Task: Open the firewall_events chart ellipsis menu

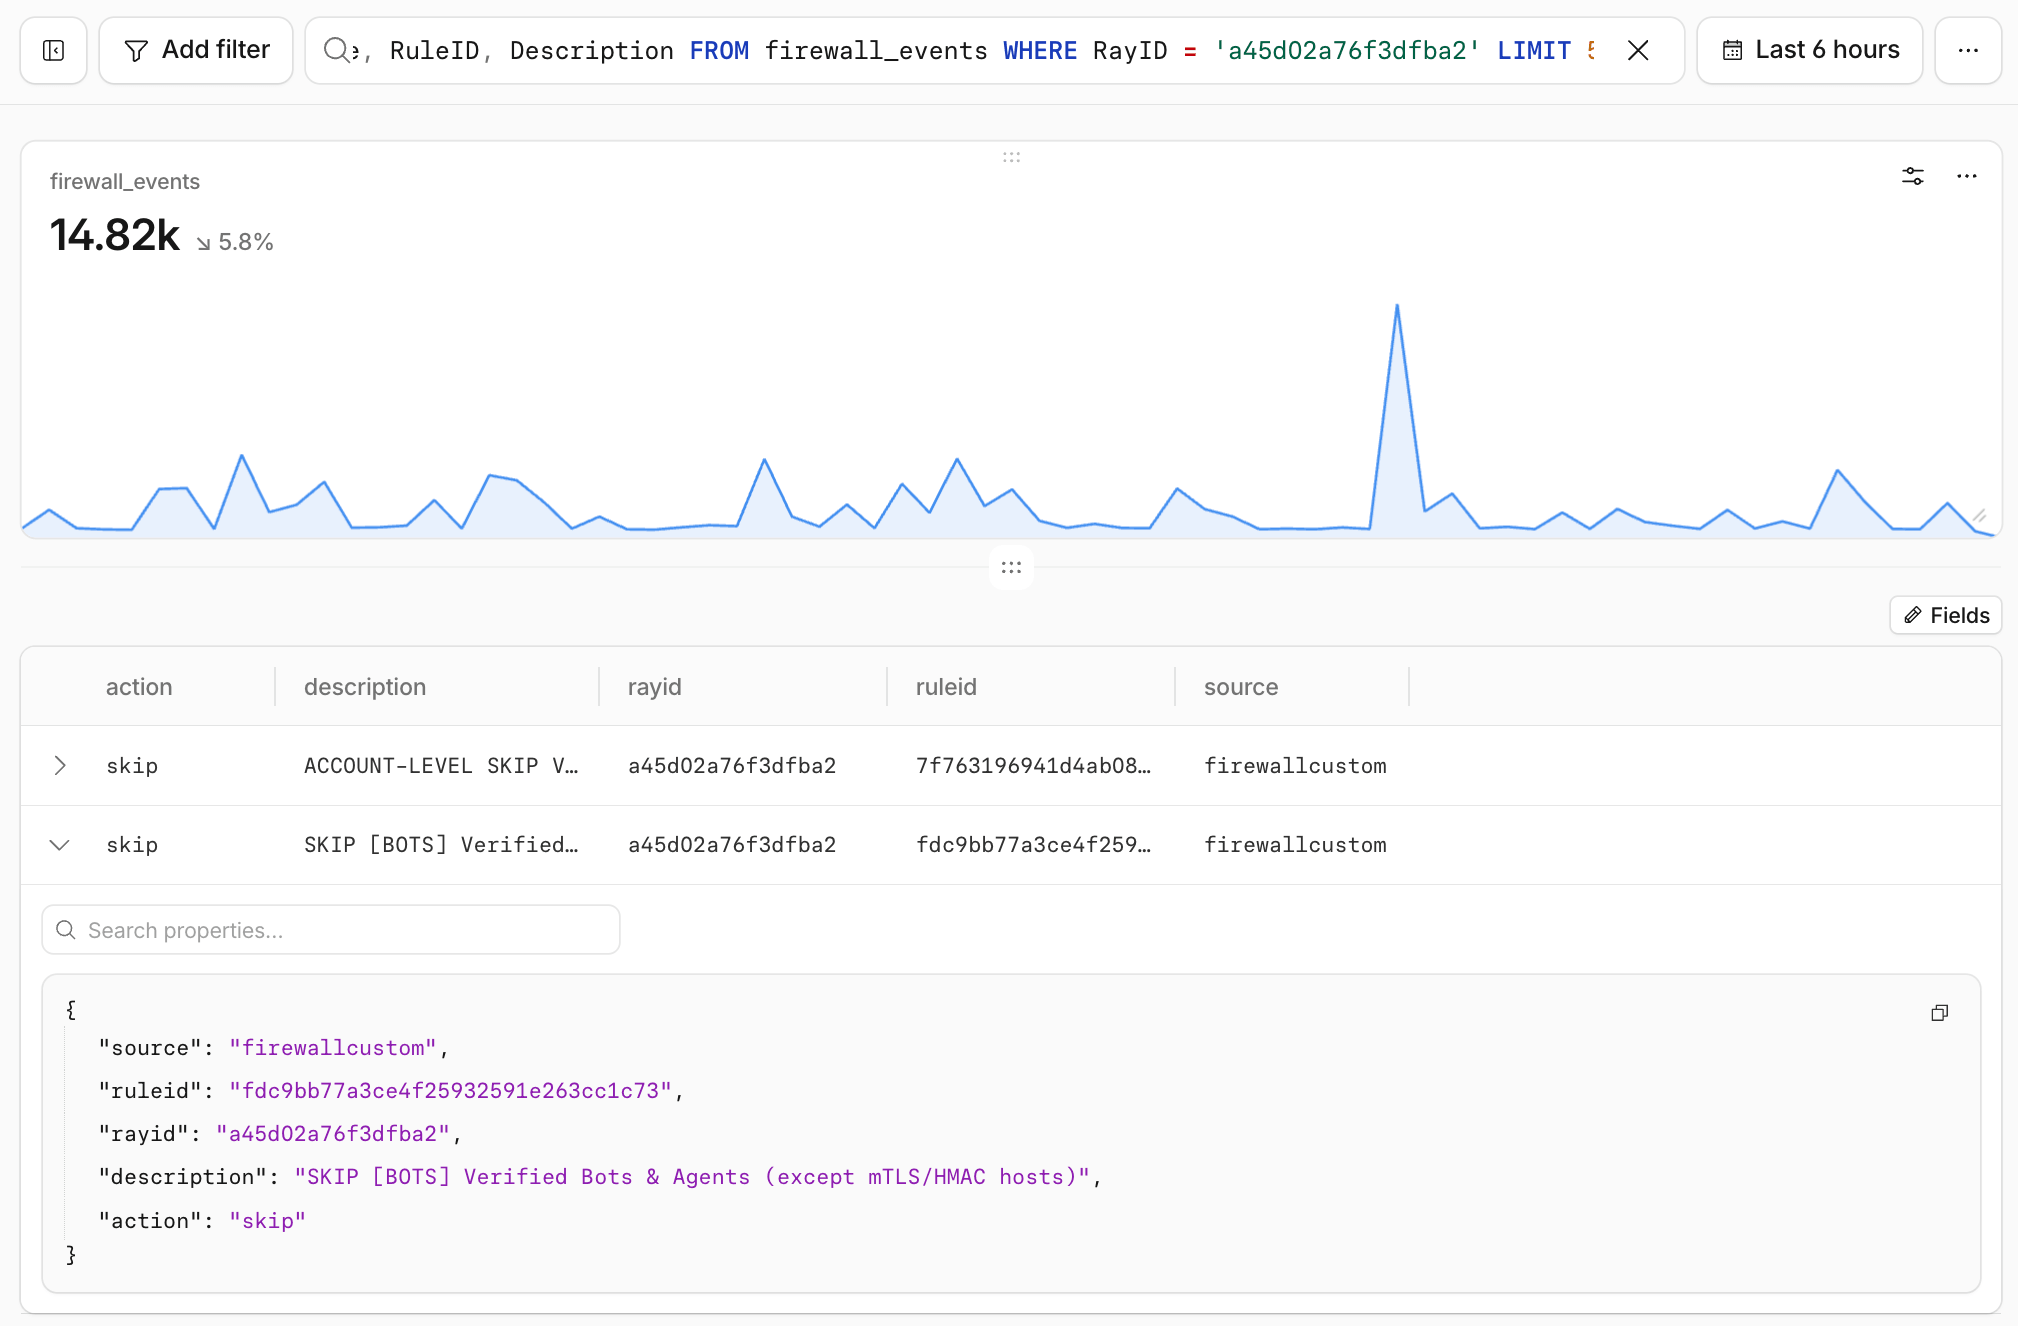Action: [x=1967, y=176]
